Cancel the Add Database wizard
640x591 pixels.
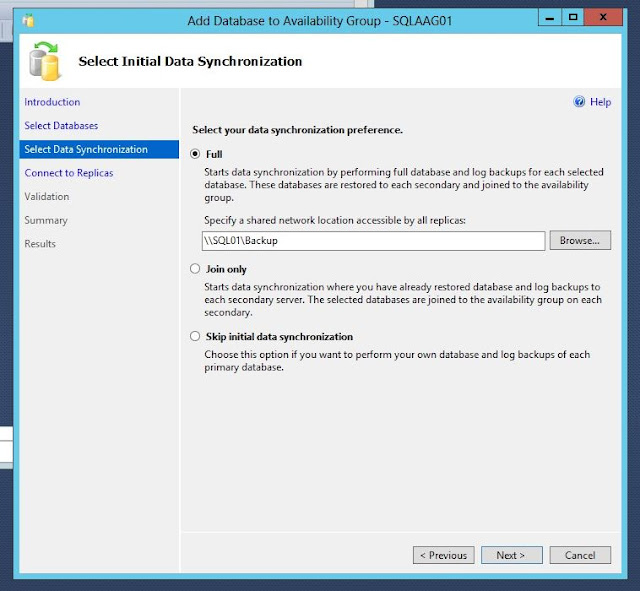580,555
